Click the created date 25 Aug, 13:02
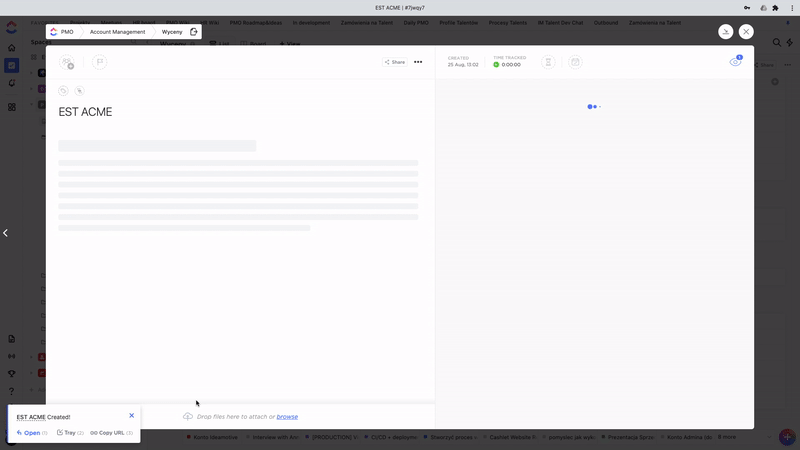The image size is (800, 450). (463, 65)
